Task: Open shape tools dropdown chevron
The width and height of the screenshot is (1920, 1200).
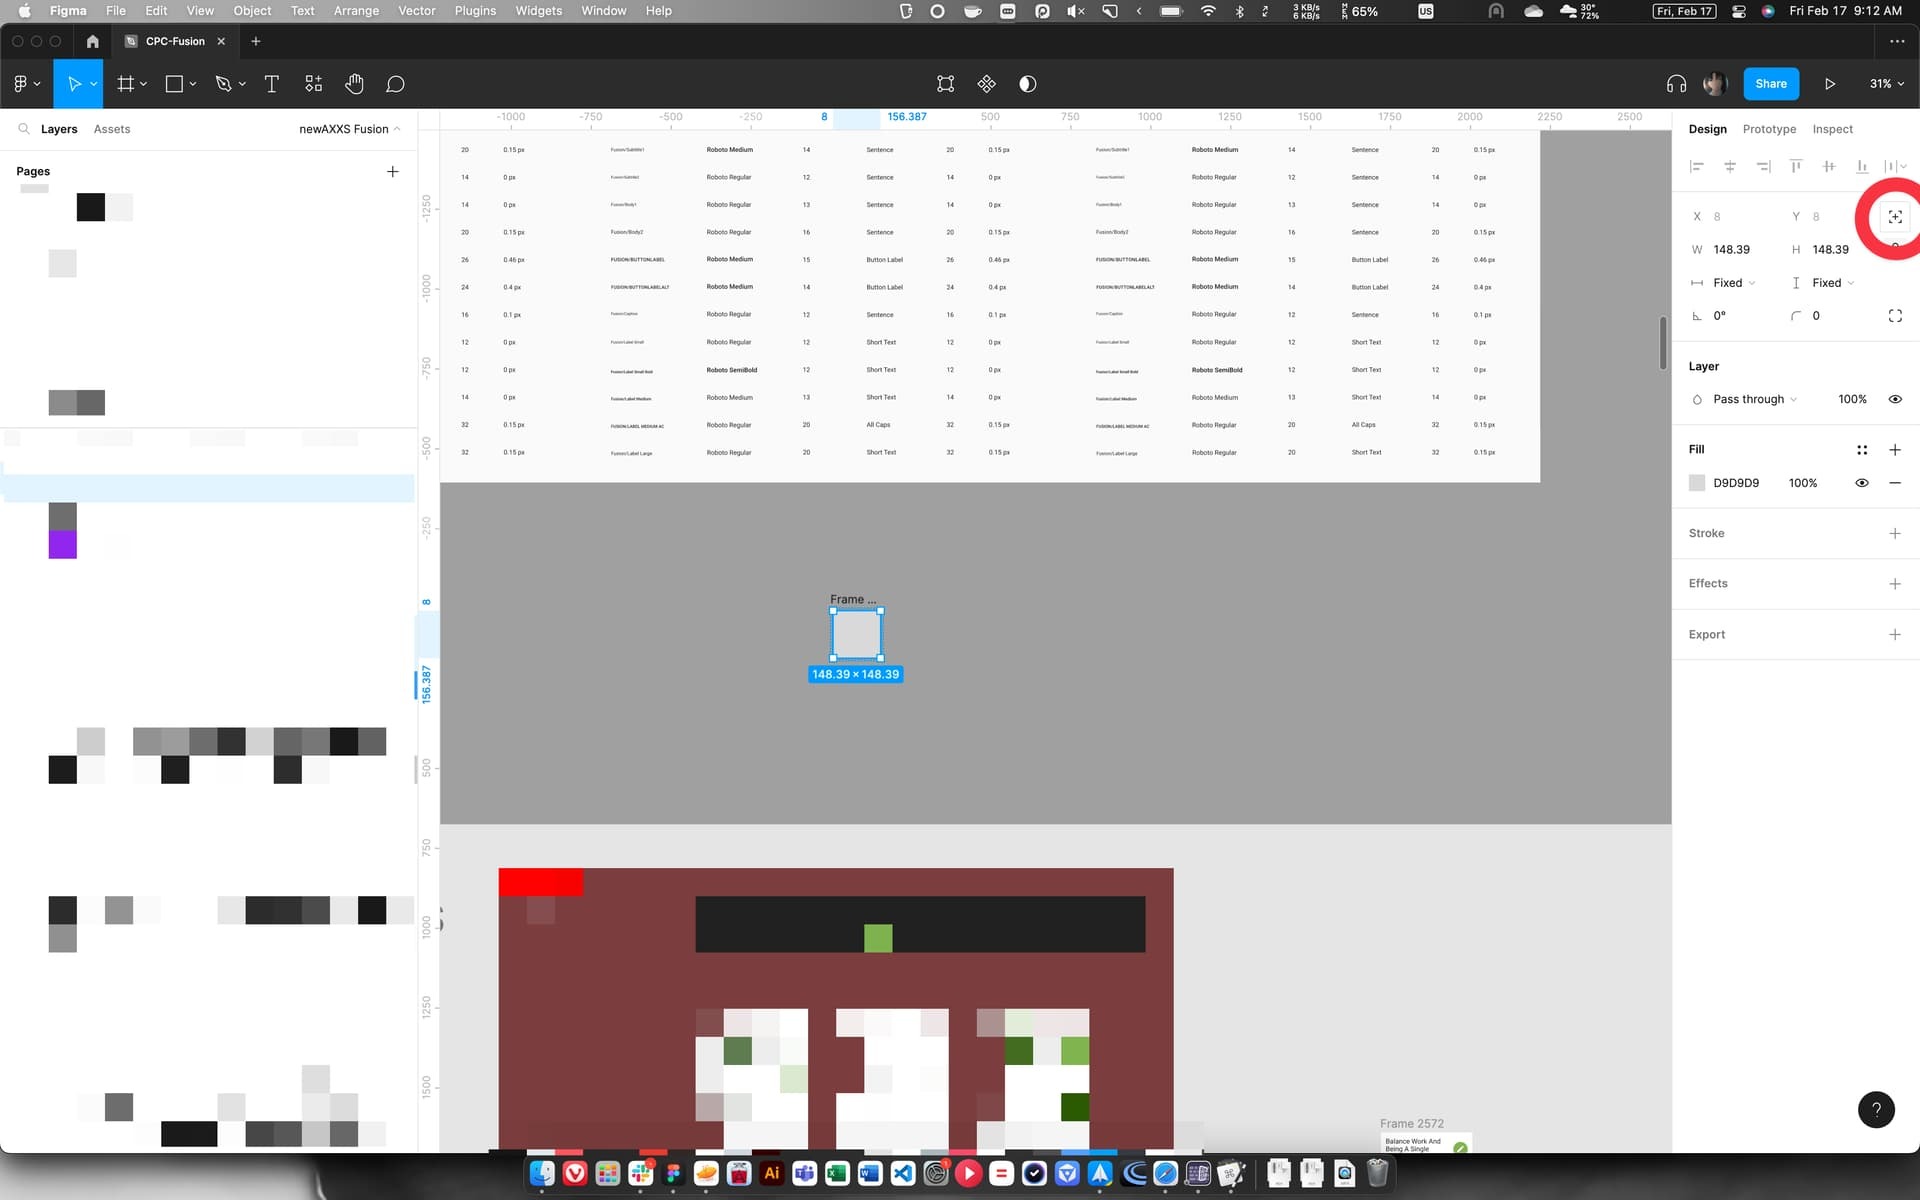Action: click(193, 84)
